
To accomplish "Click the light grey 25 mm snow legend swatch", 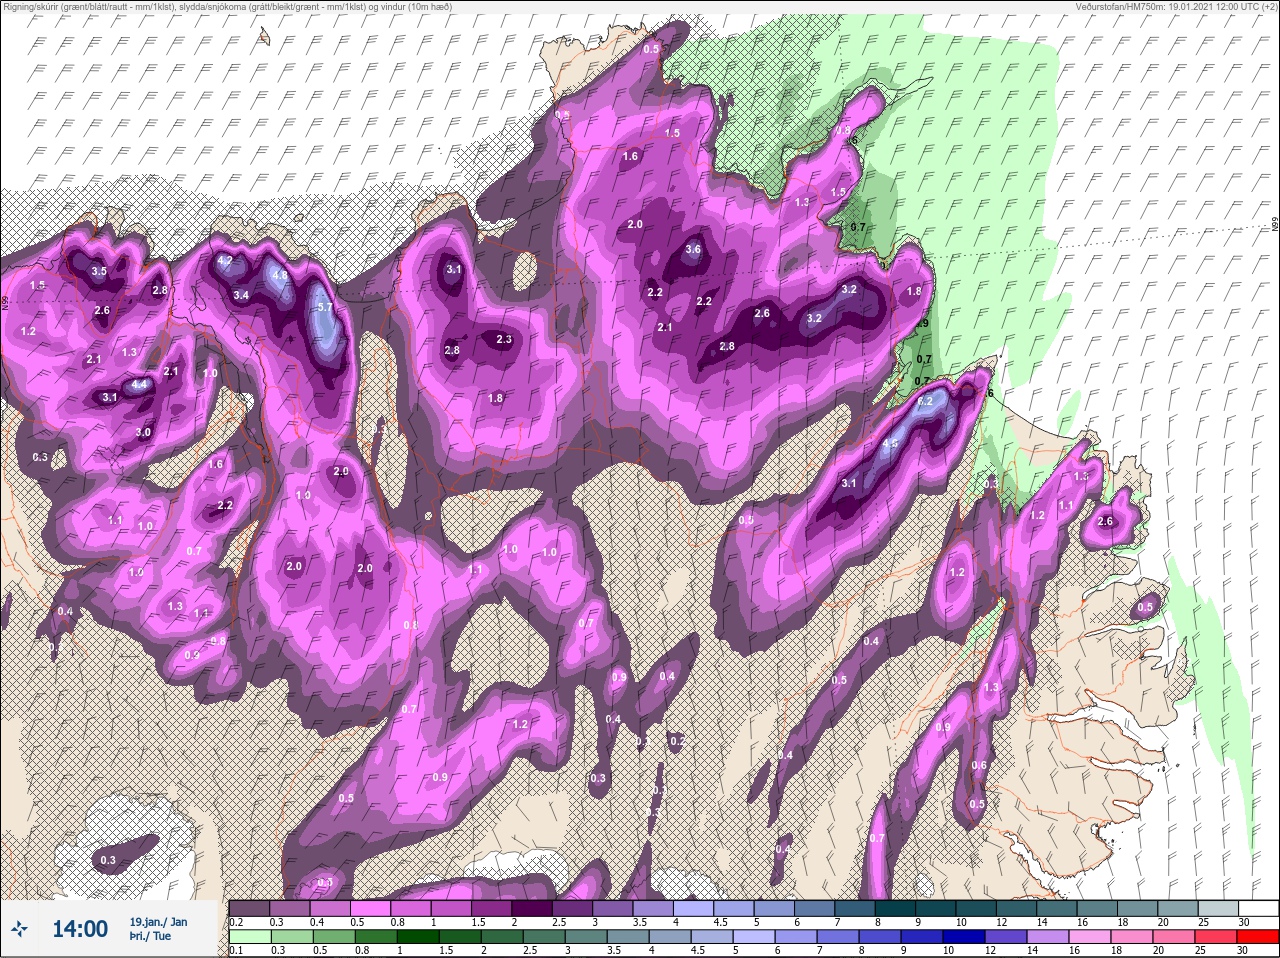I will [1219, 908].
